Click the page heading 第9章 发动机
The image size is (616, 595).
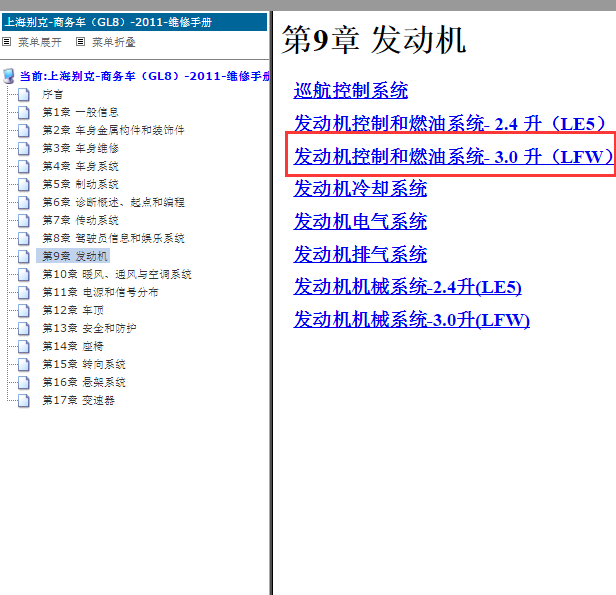(374, 40)
